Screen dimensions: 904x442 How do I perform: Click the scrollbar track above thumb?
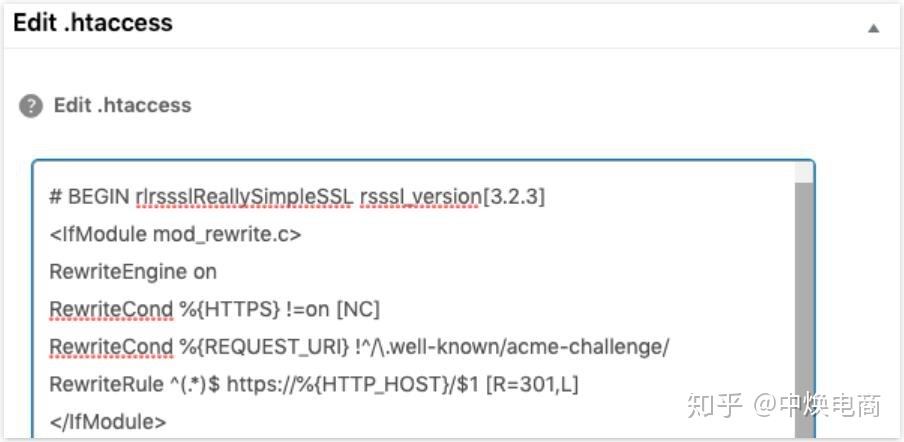(804, 172)
